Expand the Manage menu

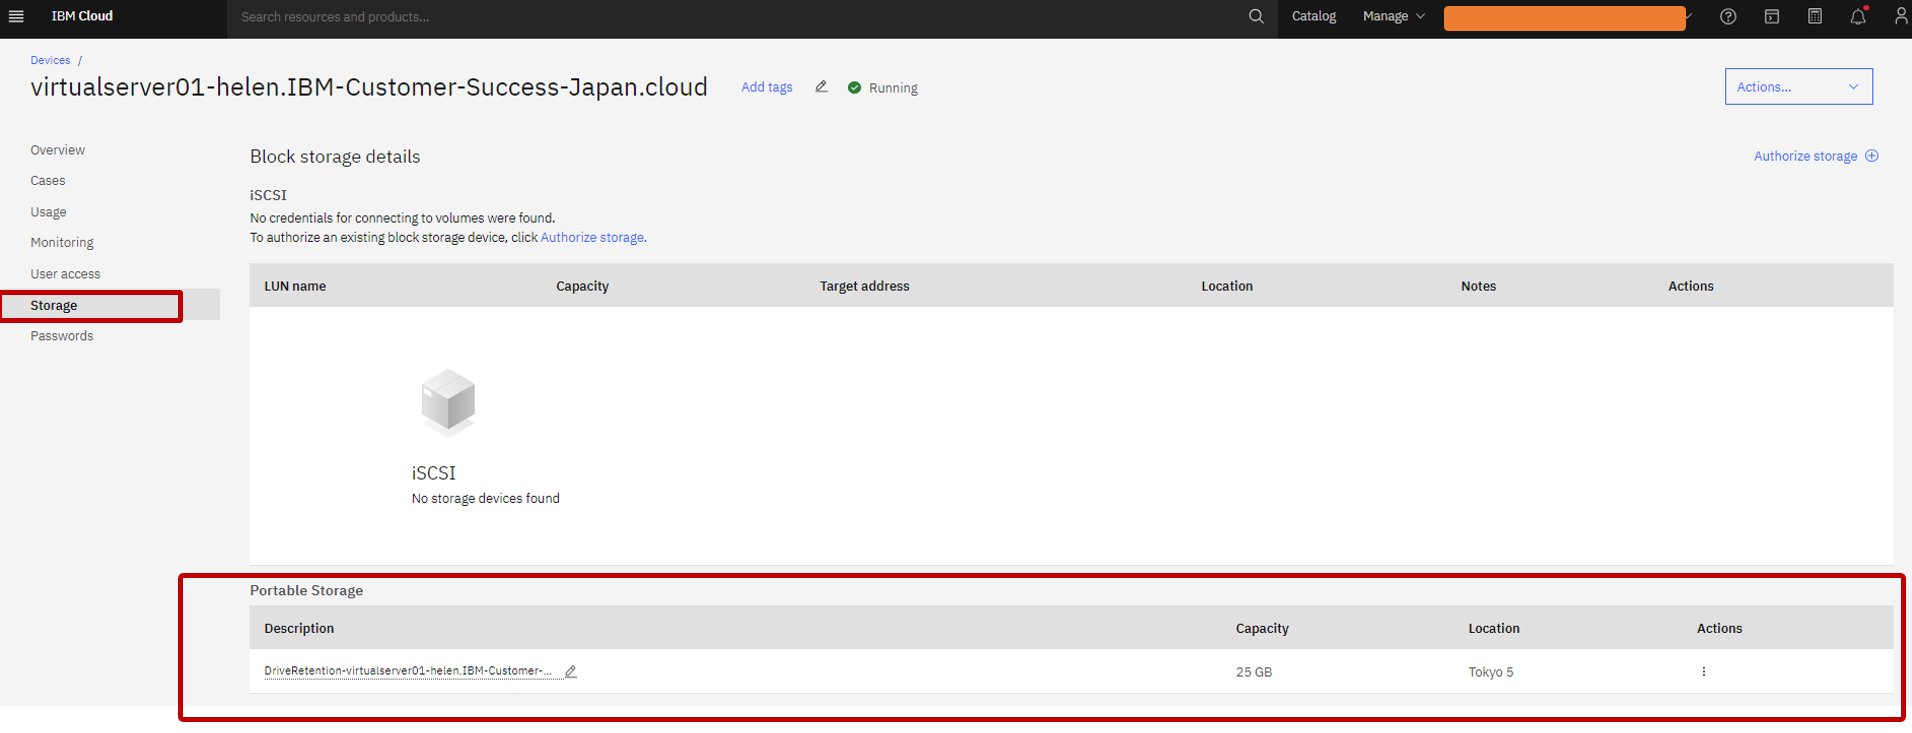(1393, 17)
